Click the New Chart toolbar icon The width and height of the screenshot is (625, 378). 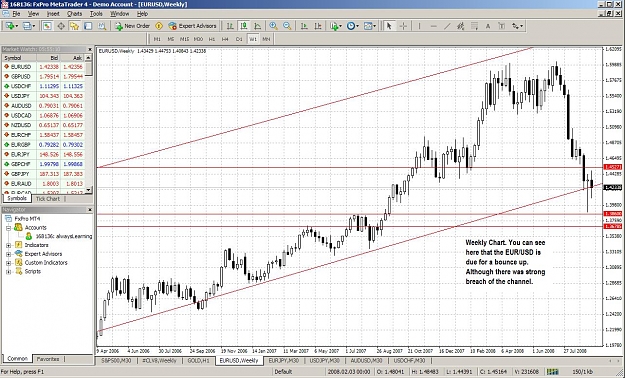(x=9, y=26)
